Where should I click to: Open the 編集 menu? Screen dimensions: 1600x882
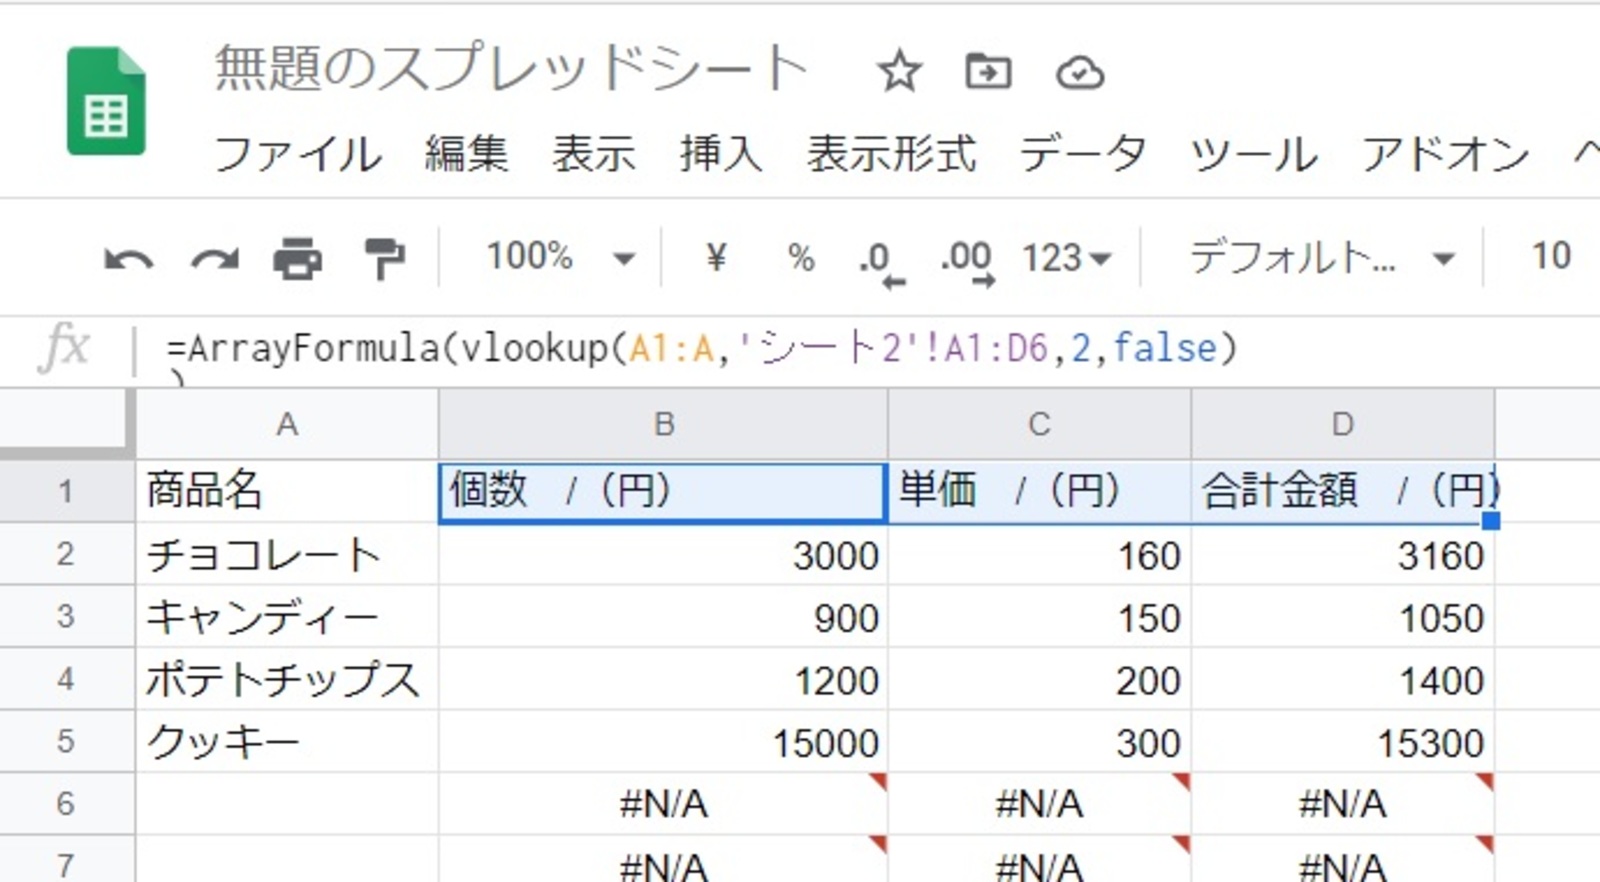pos(466,154)
